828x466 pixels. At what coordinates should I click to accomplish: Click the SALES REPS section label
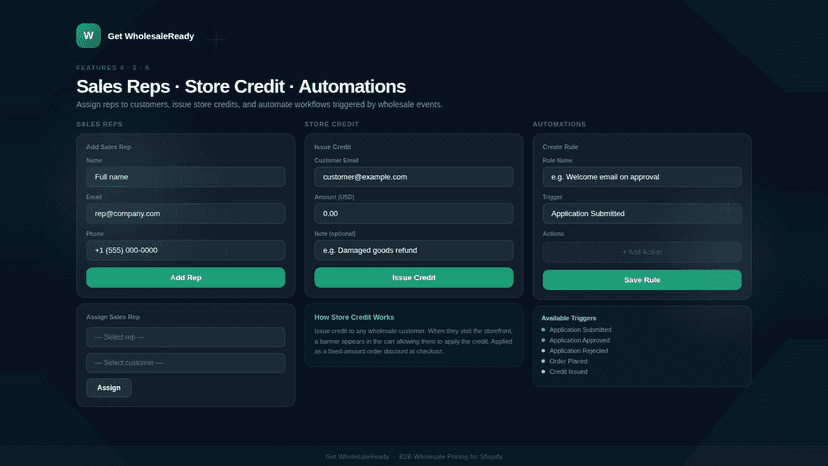99,124
